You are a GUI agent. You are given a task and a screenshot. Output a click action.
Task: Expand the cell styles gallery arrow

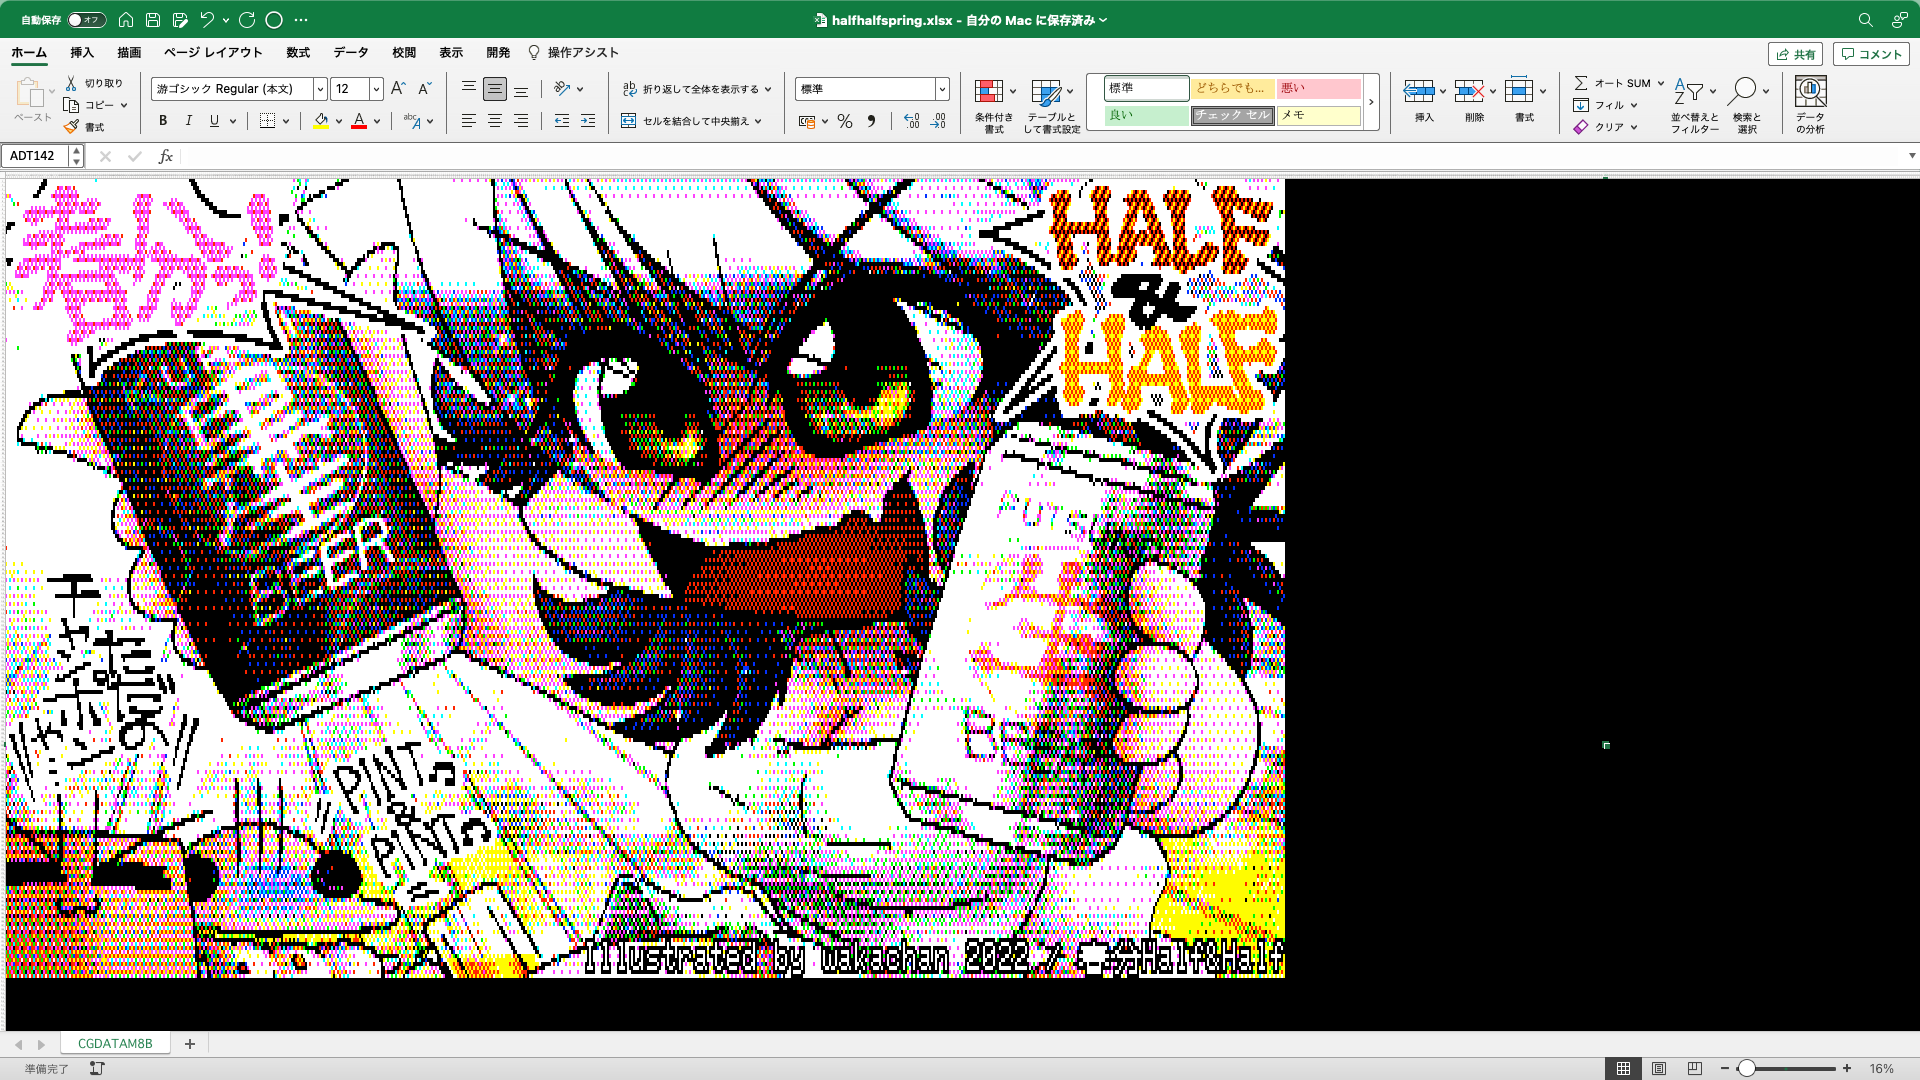(1371, 102)
